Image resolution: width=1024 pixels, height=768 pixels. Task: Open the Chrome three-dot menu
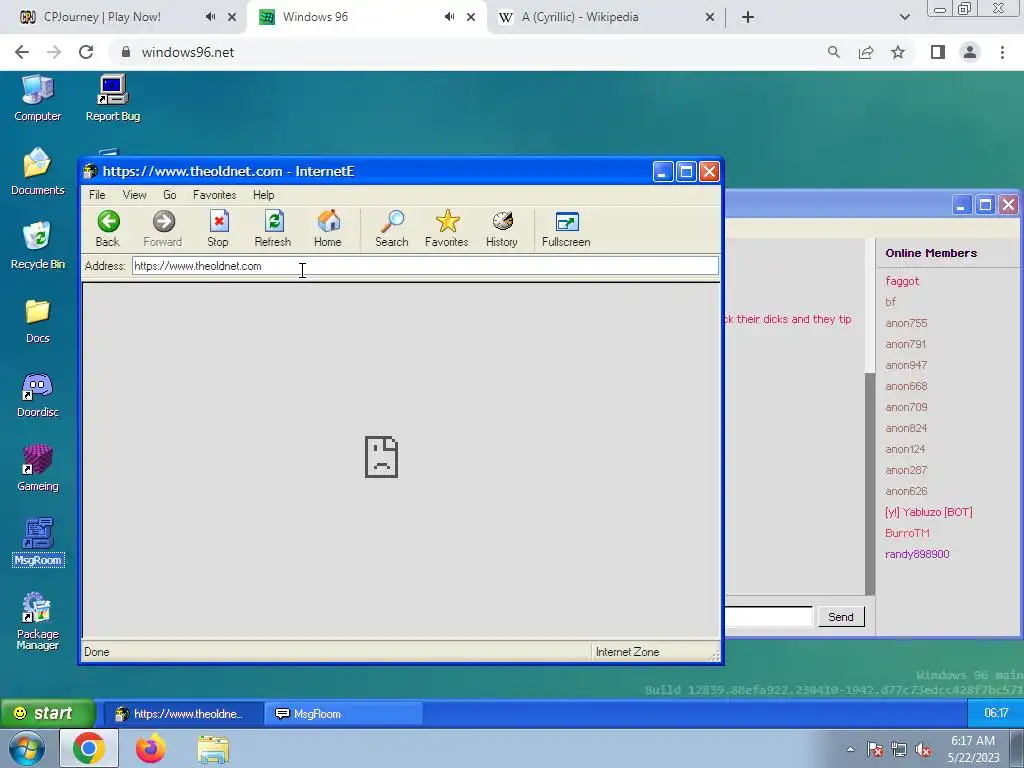pyautogui.click(x=1002, y=52)
